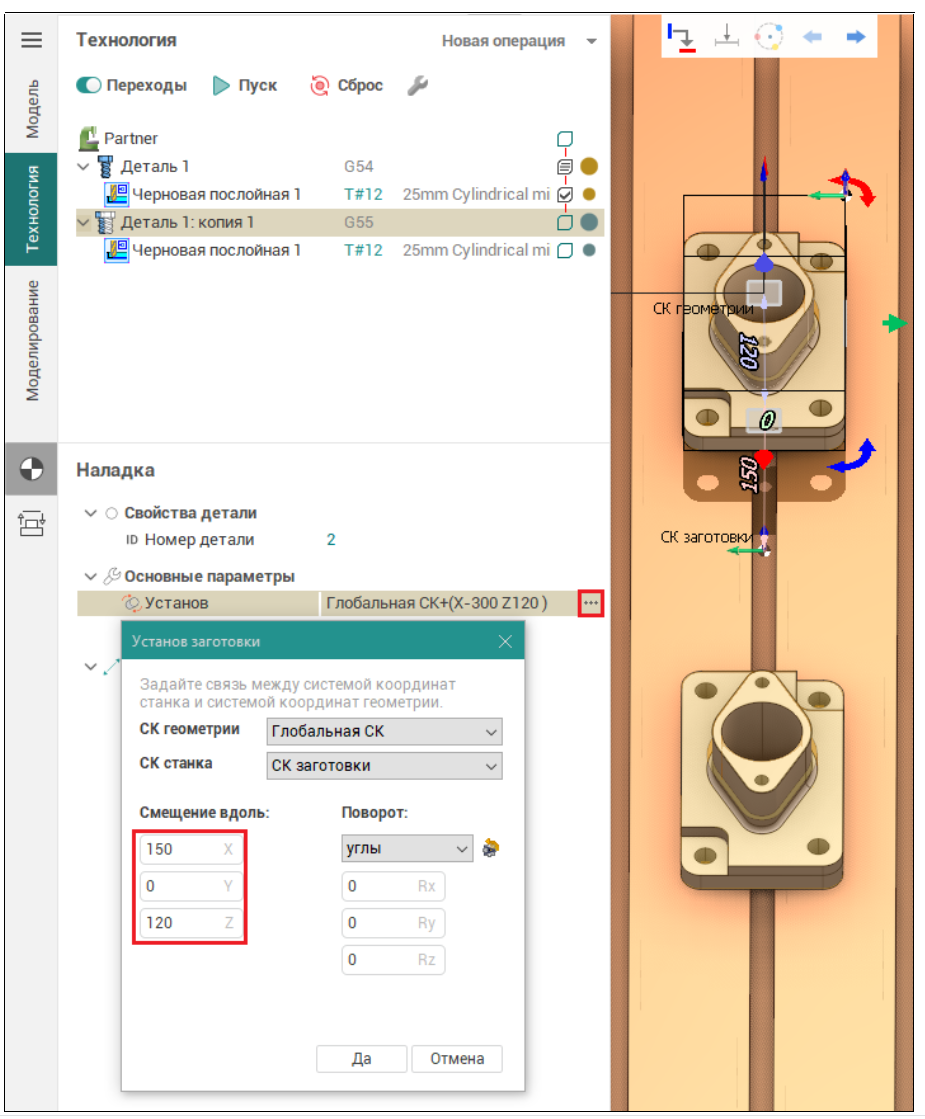Viewport: 925px width, 1119px height.
Task: Switch to the Моделирование tab
Action: pos(32,342)
